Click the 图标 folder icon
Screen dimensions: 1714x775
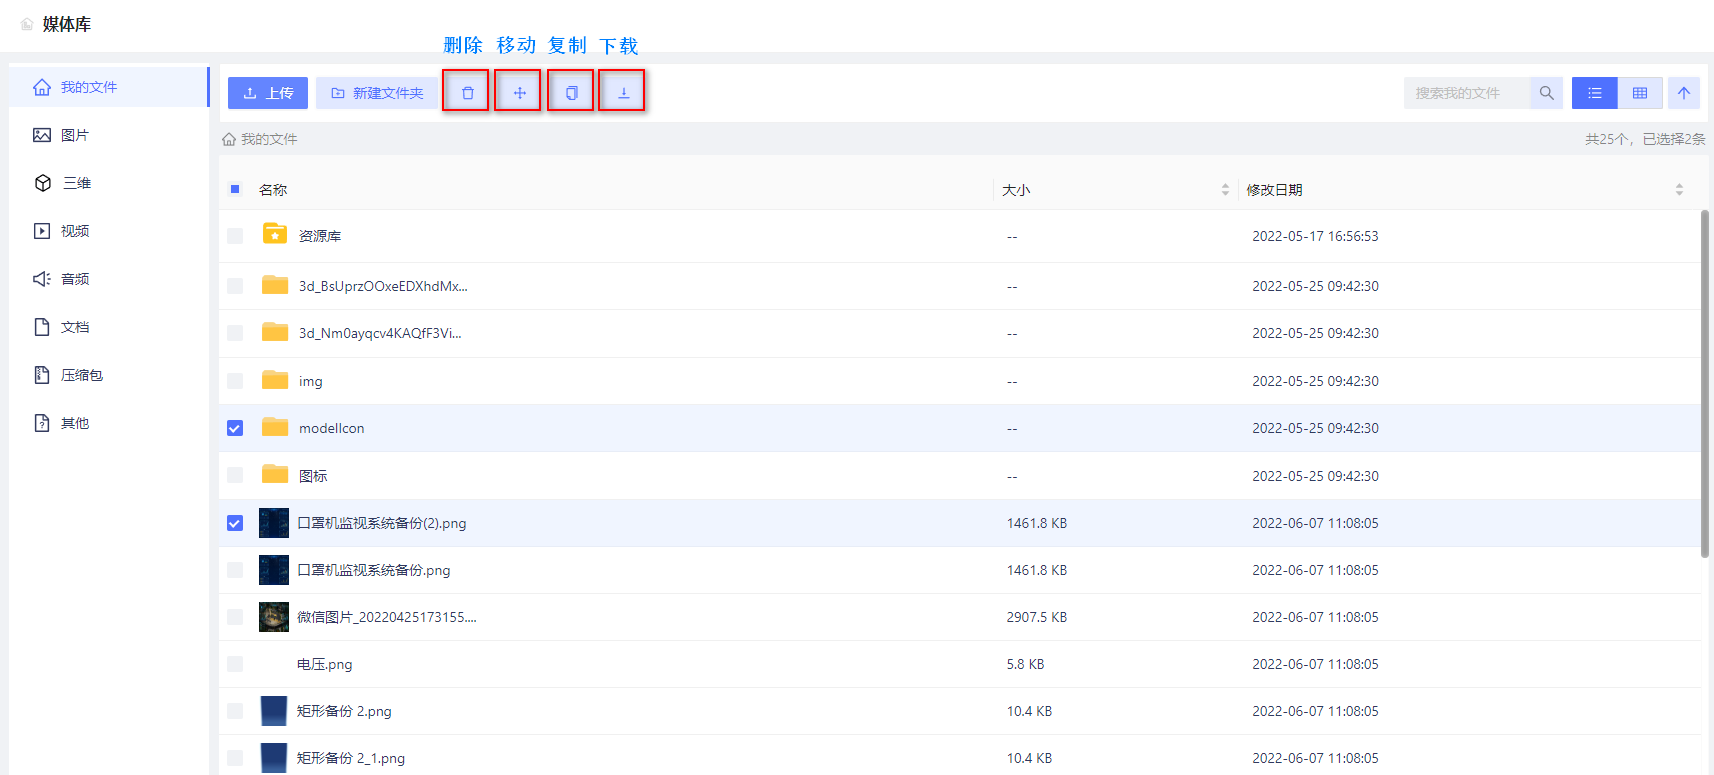pyautogui.click(x=275, y=475)
